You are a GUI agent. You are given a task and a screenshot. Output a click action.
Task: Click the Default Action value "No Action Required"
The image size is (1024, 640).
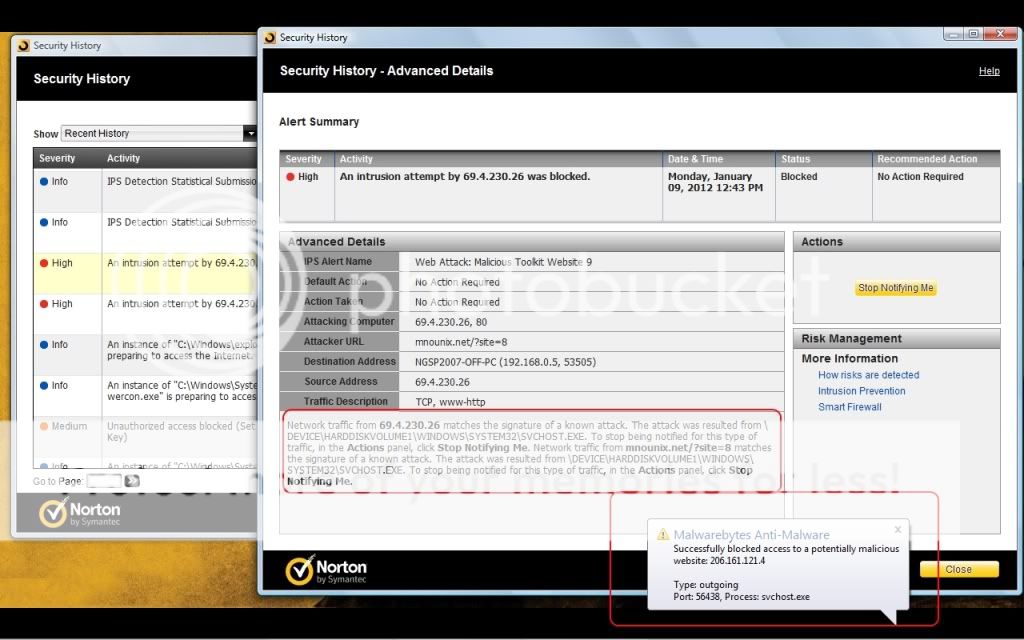click(x=457, y=282)
